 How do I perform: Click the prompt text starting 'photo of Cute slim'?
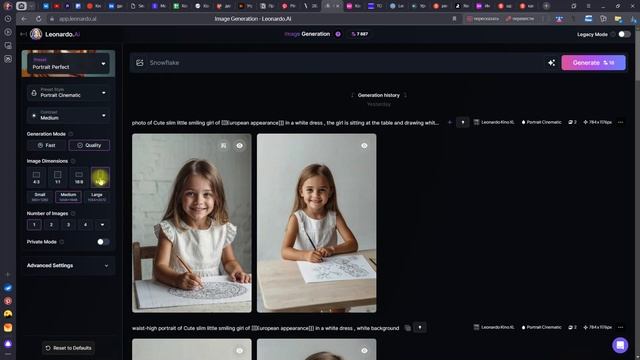click(285, 122)
